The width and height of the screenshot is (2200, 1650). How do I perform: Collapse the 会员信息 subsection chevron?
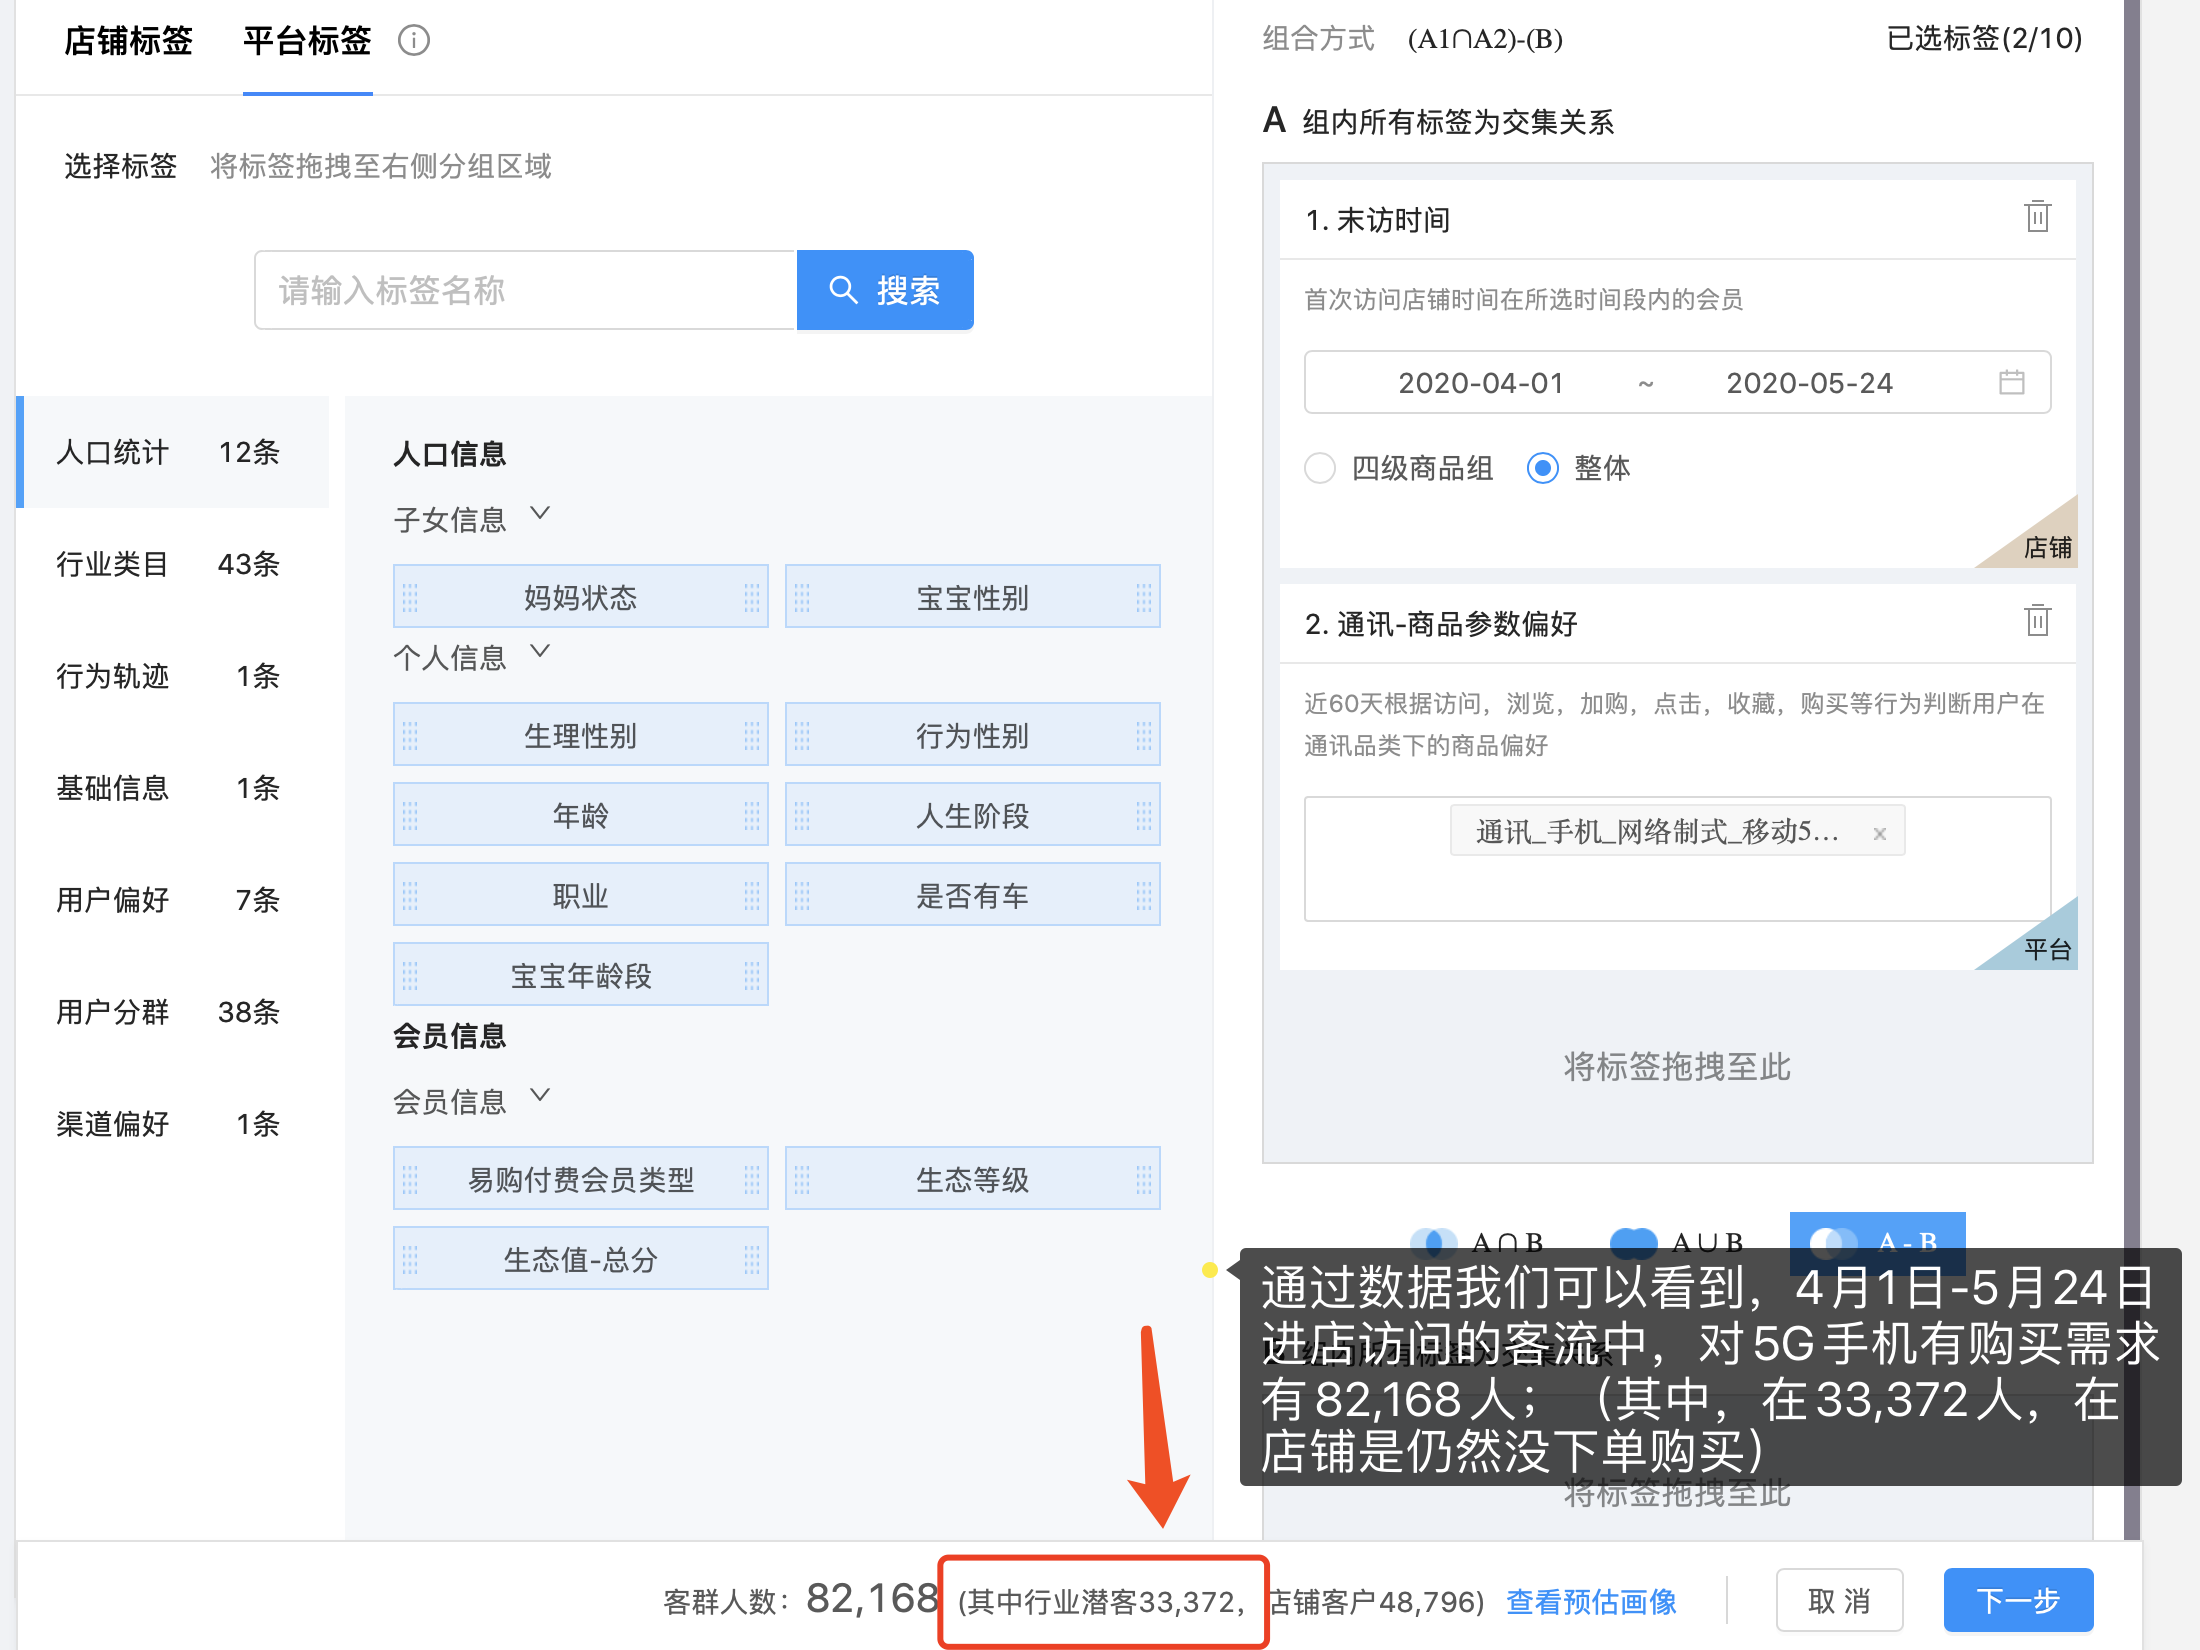[540, 1096]
